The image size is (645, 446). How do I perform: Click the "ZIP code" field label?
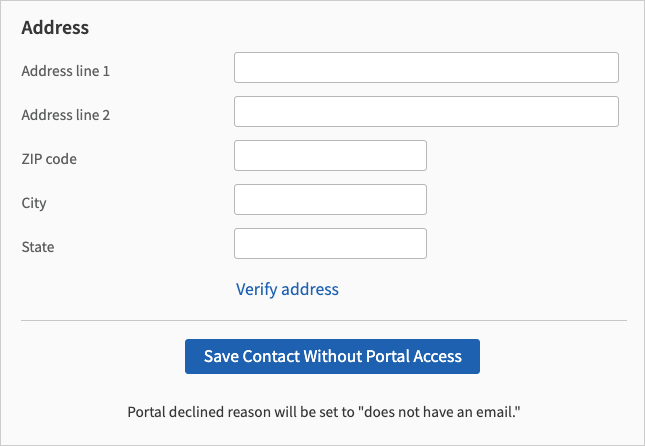pyautogui.click(x=49, y=159)
